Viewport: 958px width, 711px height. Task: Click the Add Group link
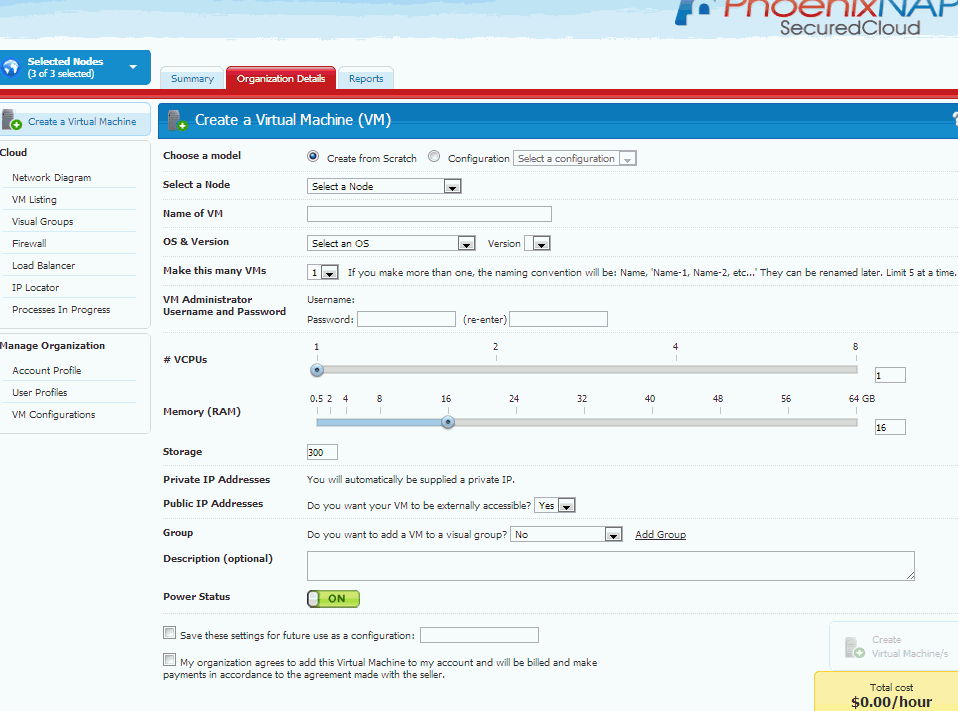click(x=660, y=535)
